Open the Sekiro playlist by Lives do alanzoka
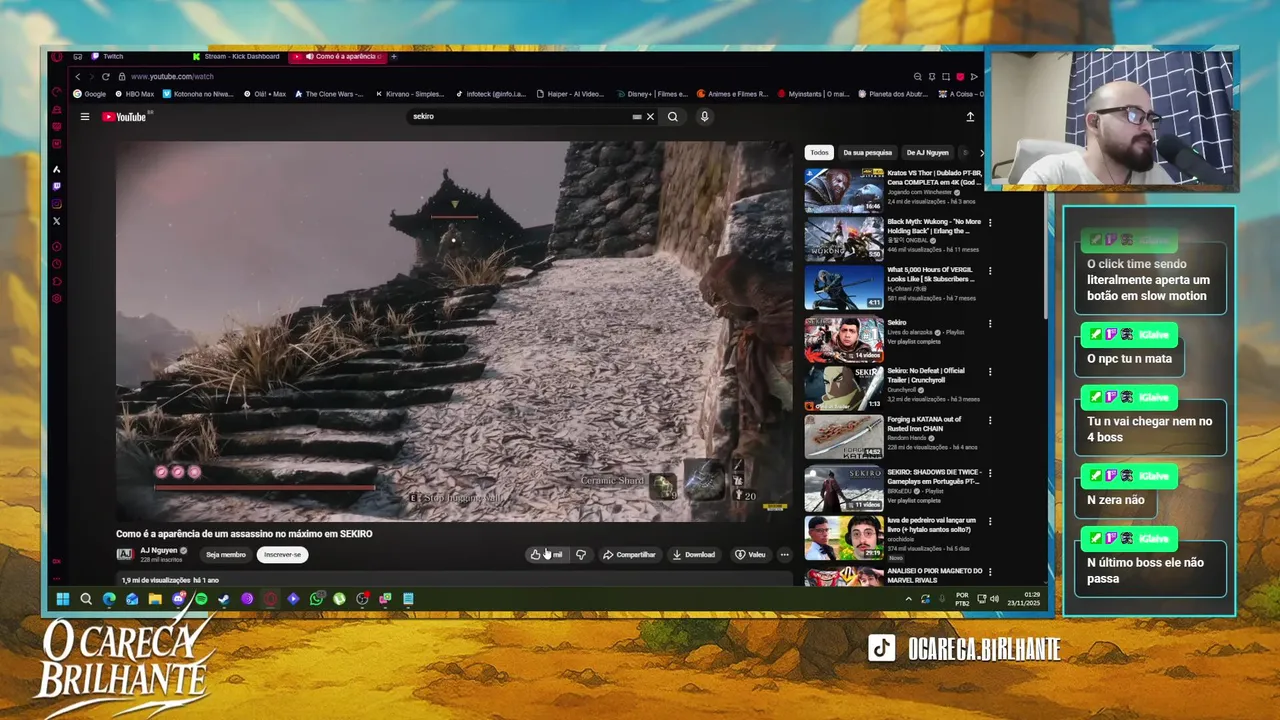Screen dimensions: 1280x720 click(844, 340)
